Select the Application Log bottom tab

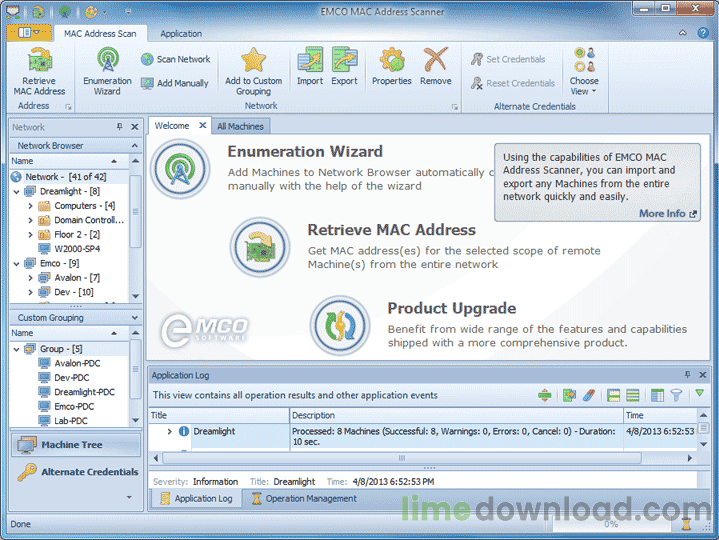[196, 498]
